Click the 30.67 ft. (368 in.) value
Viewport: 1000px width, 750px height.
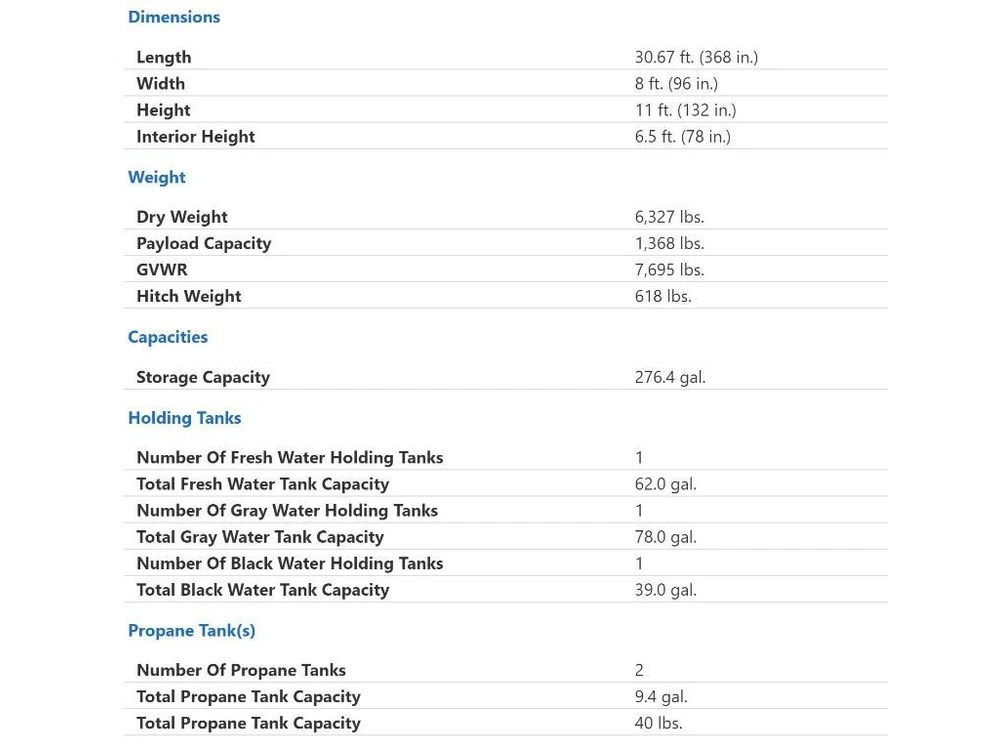click(696, 57)
